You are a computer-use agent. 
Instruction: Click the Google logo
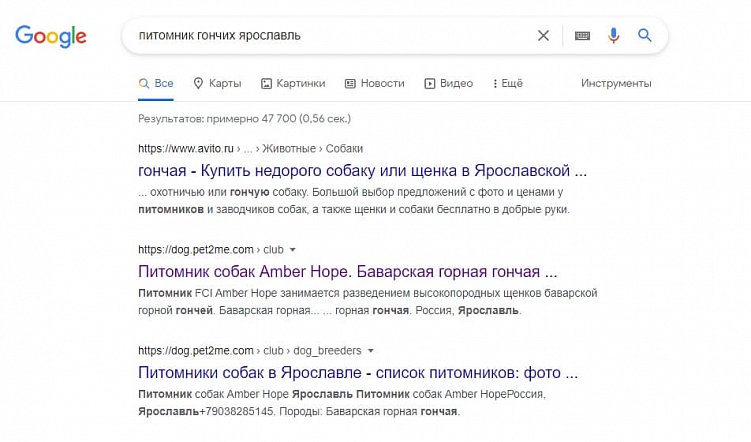coord(51,36)
